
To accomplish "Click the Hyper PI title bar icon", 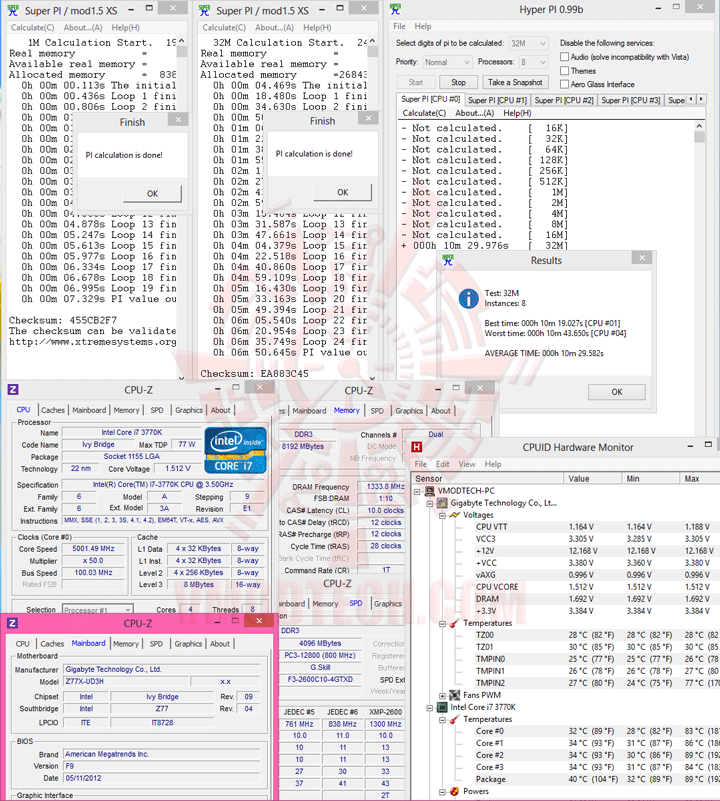I will point(396,9).
